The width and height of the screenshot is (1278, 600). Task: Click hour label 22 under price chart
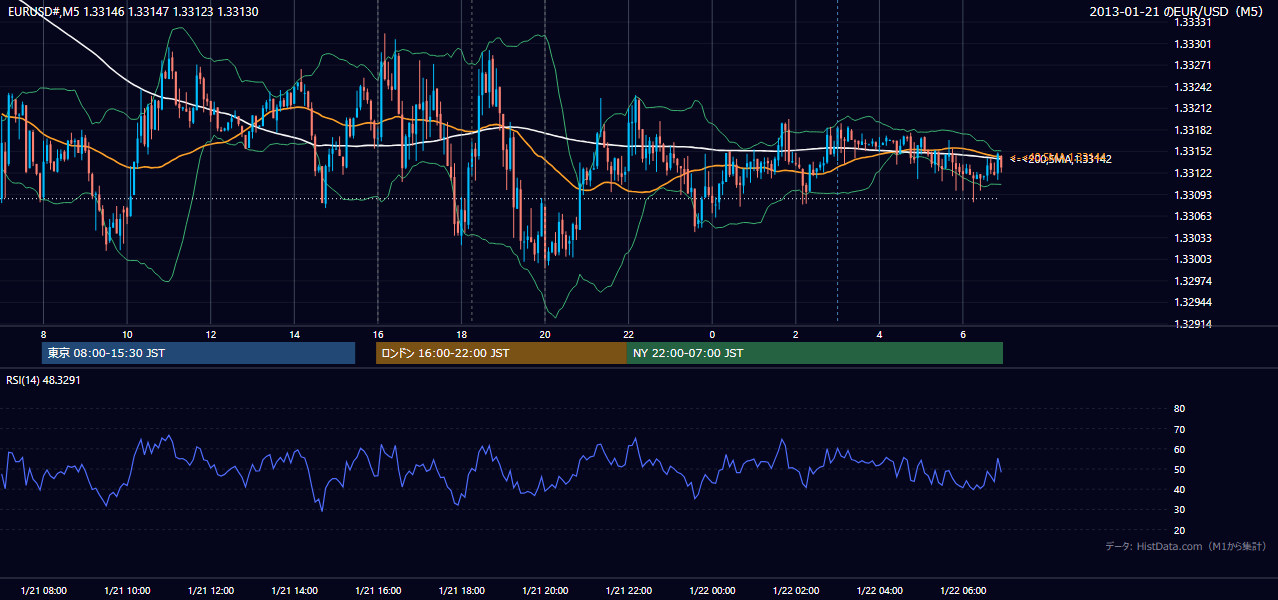click(x=628, y=334)
